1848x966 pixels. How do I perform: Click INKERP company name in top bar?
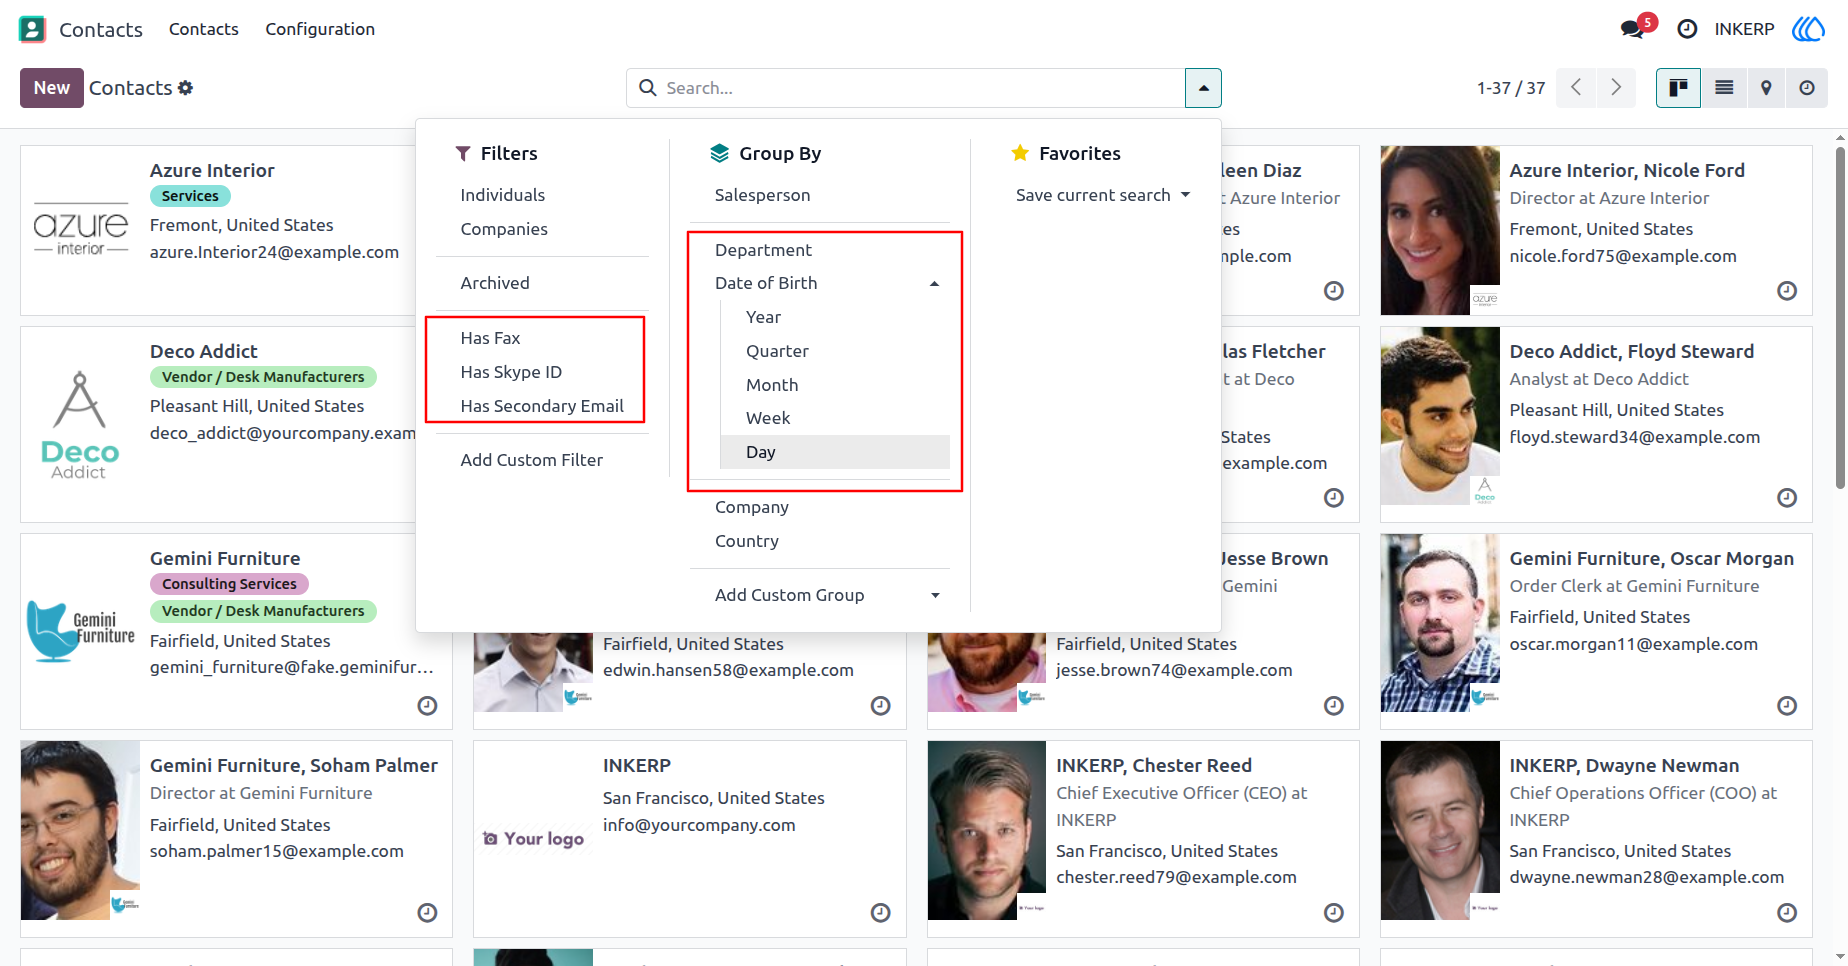pos(1744,29)
